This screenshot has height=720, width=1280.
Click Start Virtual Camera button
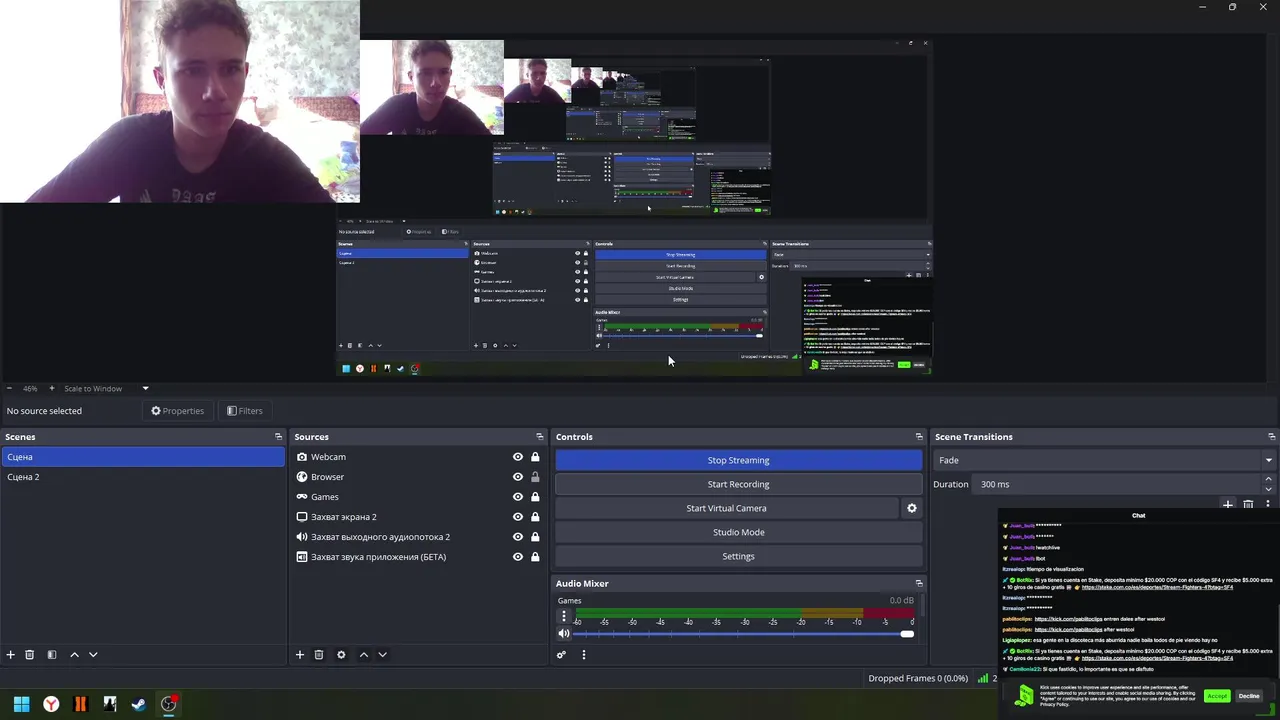pos(727,508)
